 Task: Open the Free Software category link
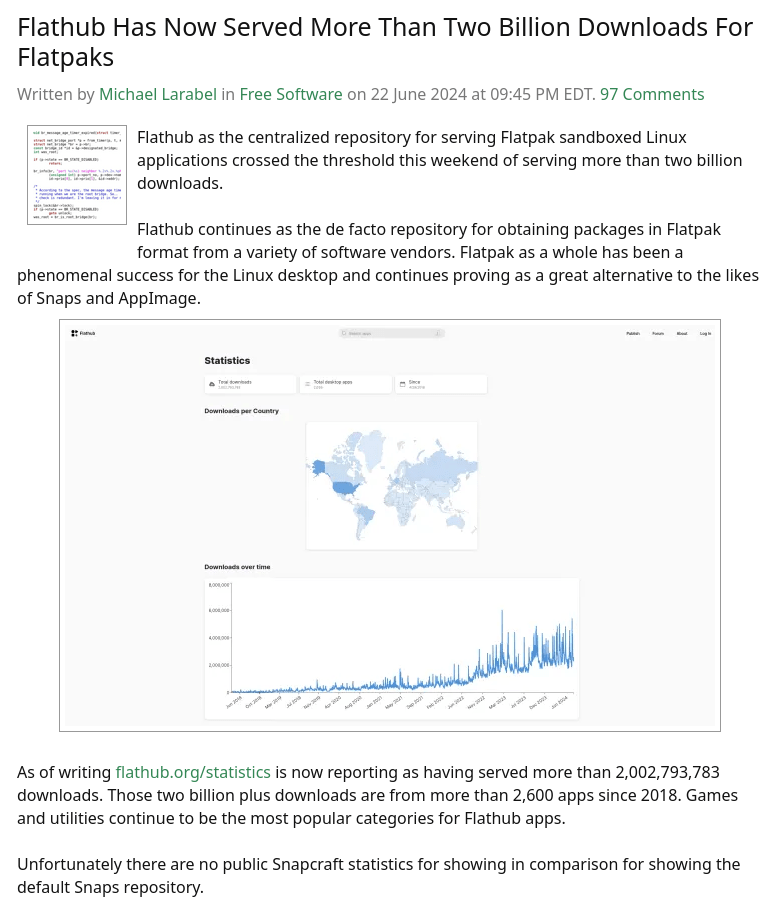291,94
